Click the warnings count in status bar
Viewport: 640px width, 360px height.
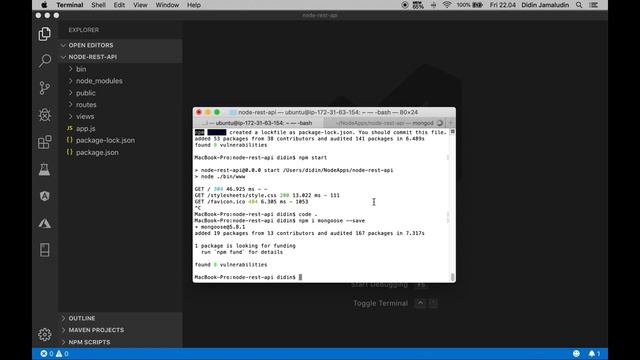point(62,354)
